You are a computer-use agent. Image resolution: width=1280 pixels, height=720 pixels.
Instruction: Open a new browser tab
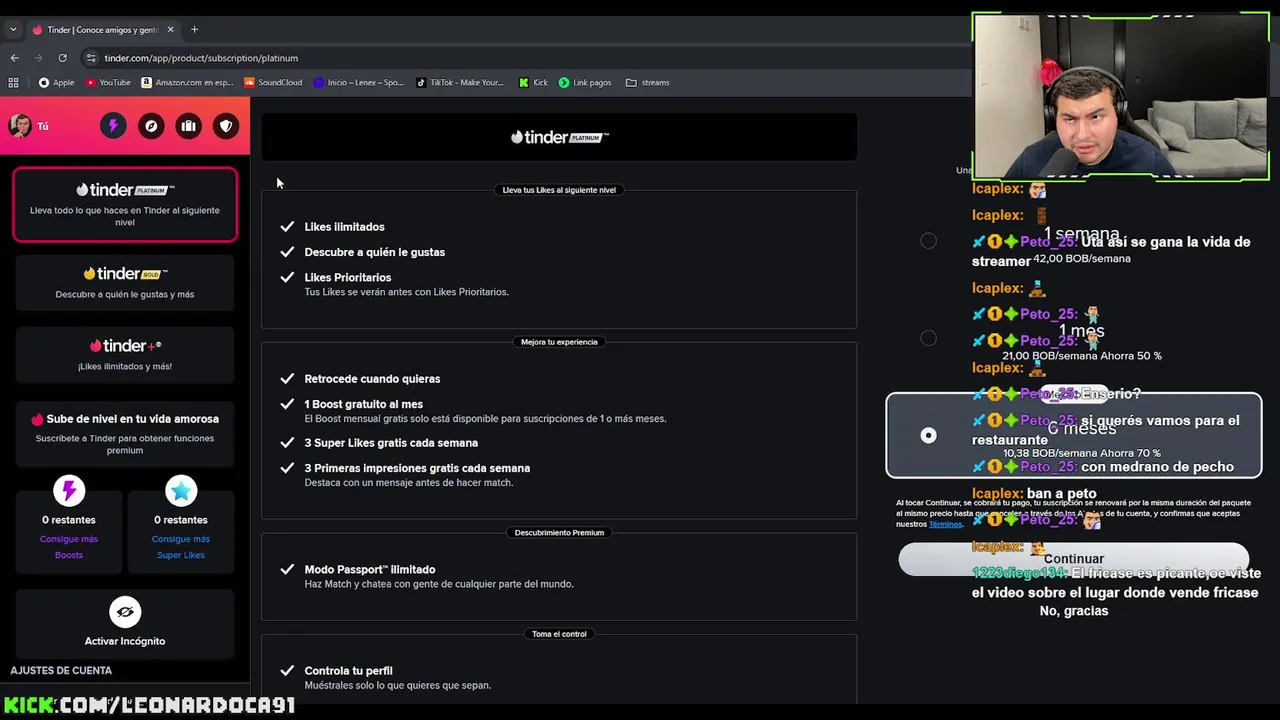pos(194,29)
